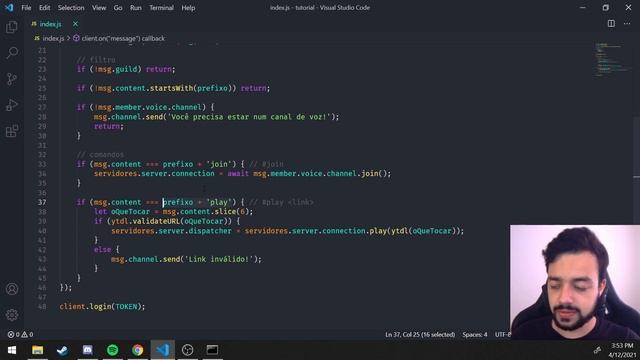This screenshot has height=360, width=640.
Task: Click line number 48 in gutter
Action: pos(42,307)
